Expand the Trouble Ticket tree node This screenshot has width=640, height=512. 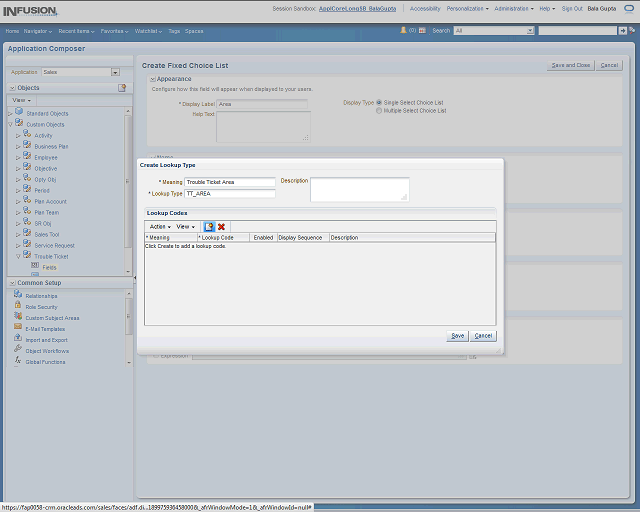click(x=19, y=256)
